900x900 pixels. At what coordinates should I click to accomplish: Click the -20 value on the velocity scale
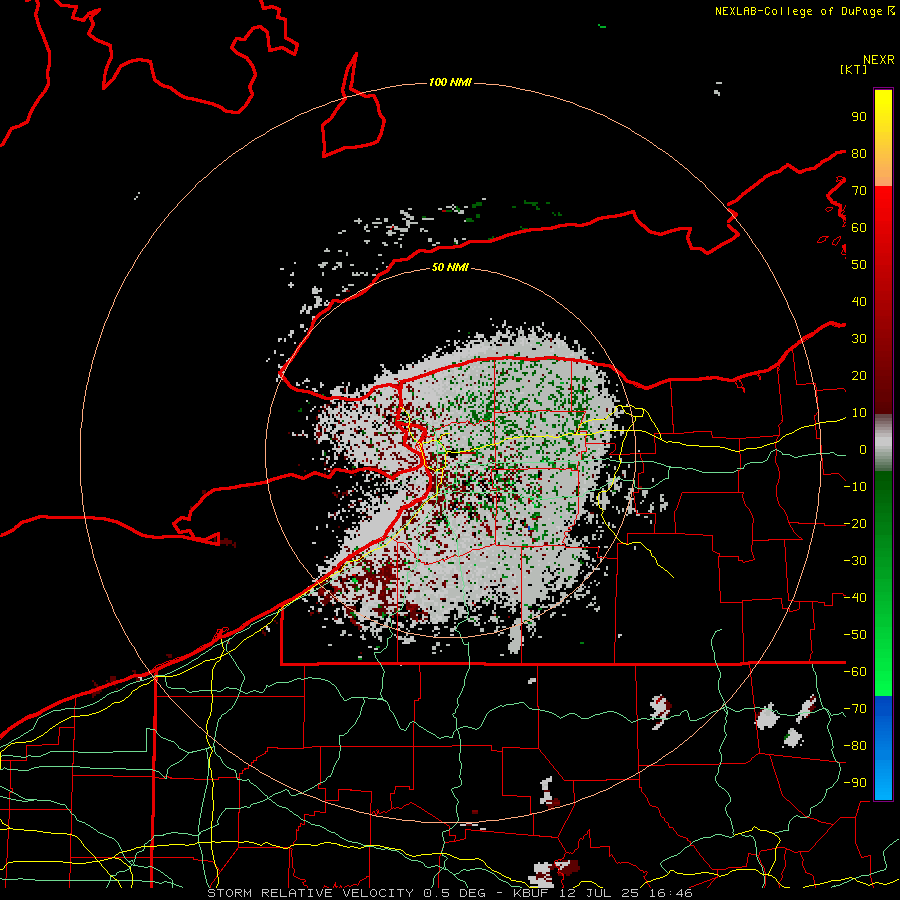pyautogui.click(x=855, y=523)
